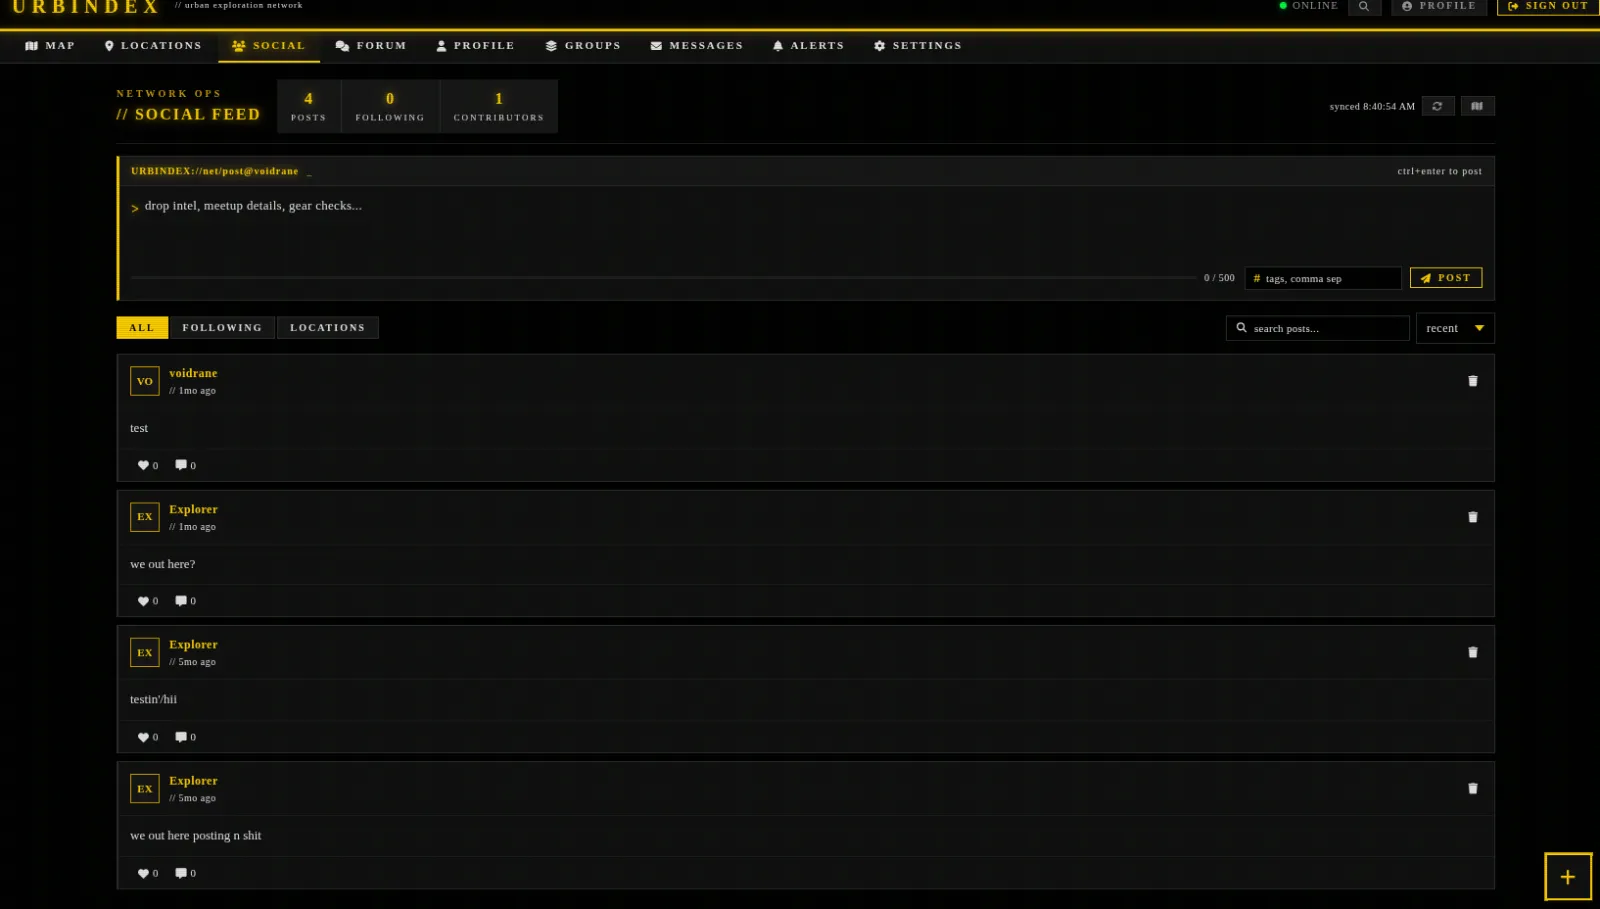Screen dimensions: 1600x909
Task: Open the Map page in navigation
Action: pyautogui.click(x=50, y=46)
